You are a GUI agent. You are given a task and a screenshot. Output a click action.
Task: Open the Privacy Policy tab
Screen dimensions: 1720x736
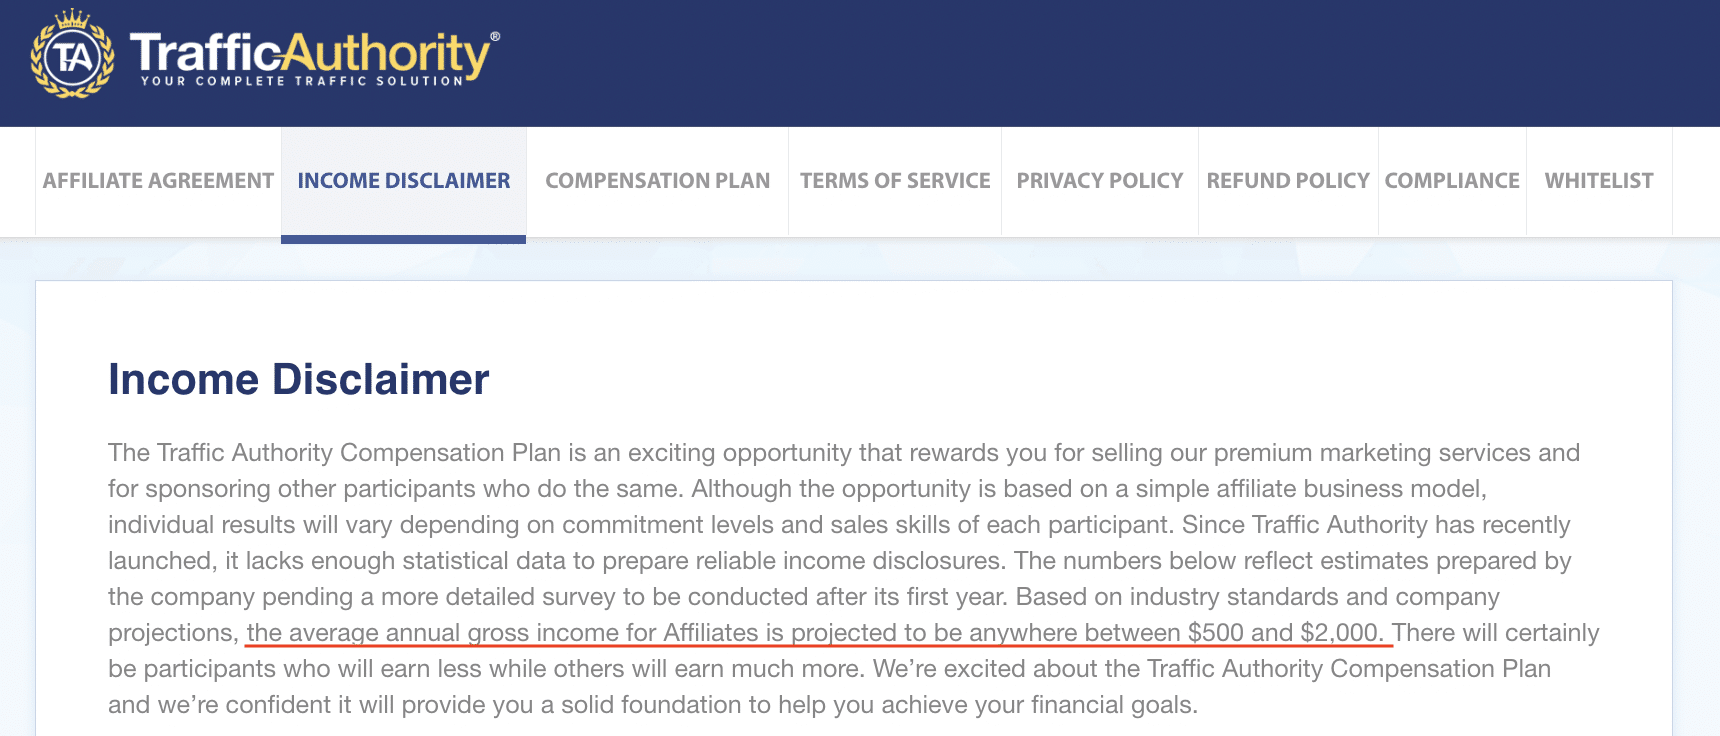click(x=1100, y=181)
